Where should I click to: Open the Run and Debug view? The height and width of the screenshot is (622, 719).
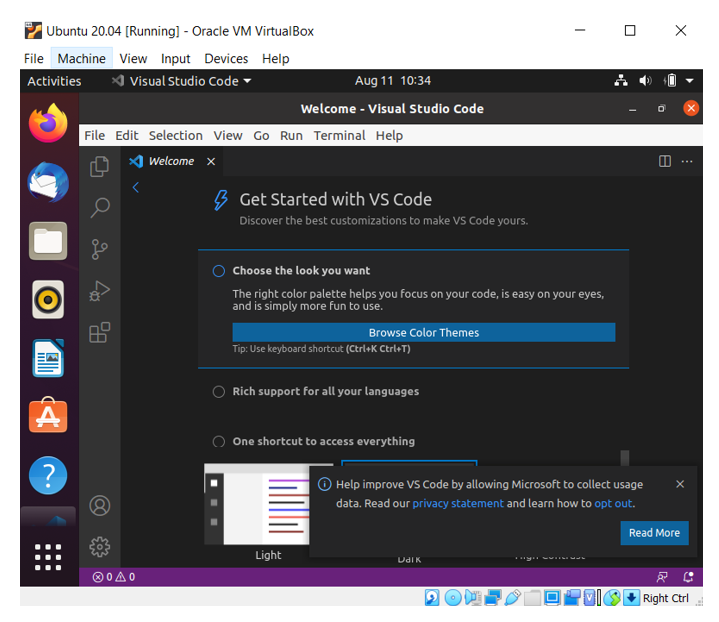pyautogui.click(x=100, y=291)
